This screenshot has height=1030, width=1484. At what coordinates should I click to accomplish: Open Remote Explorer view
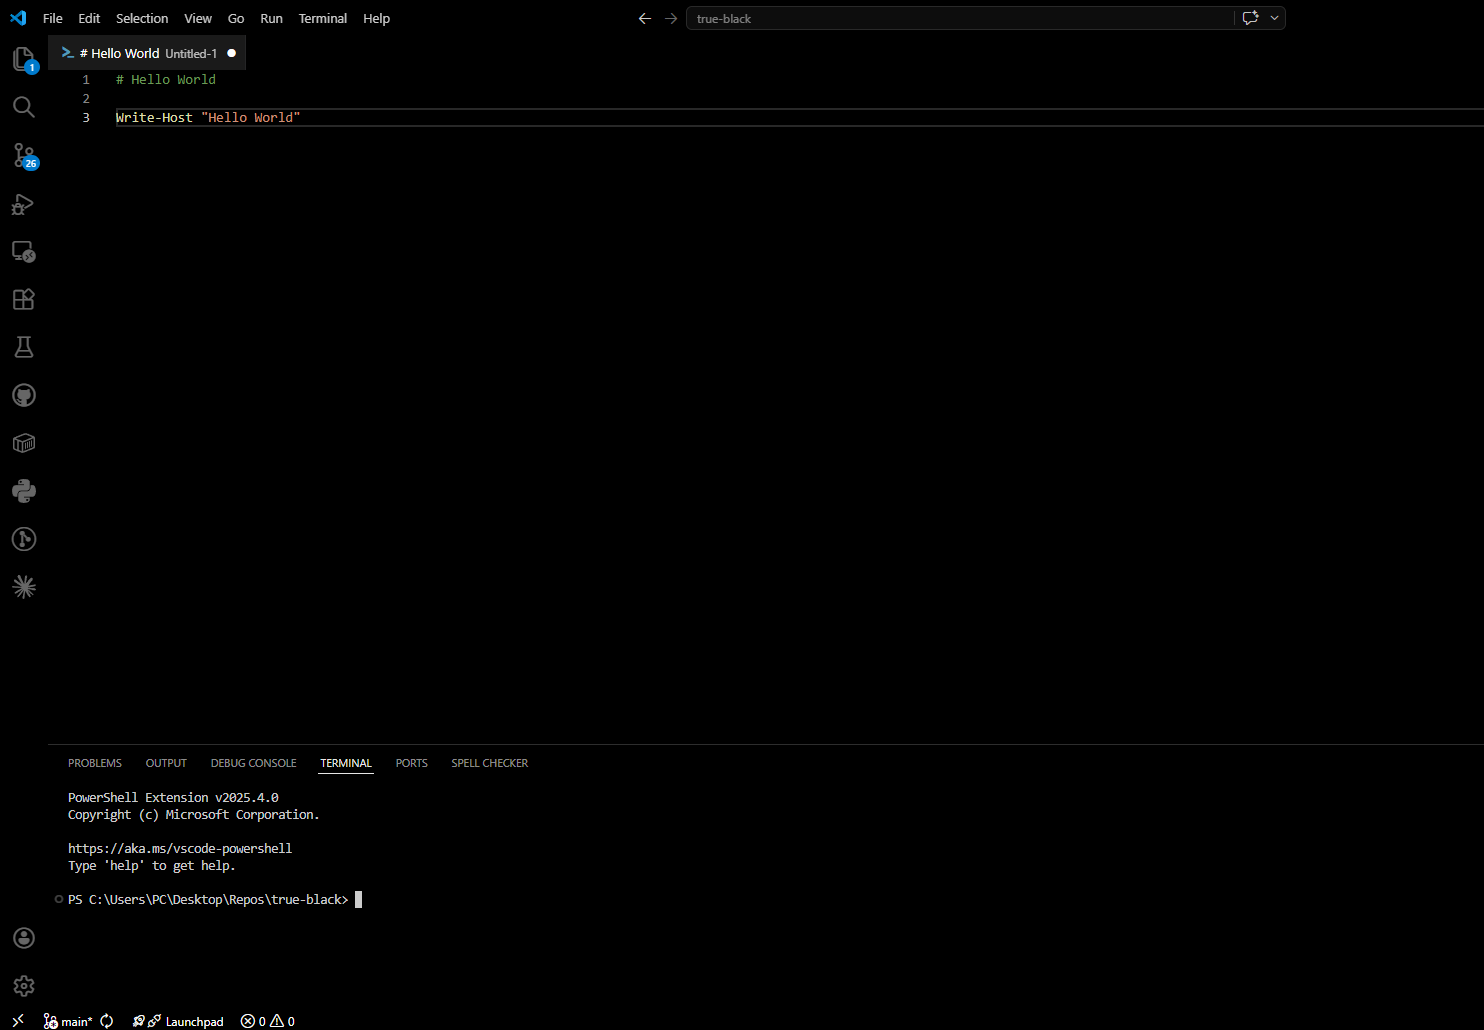24,252
